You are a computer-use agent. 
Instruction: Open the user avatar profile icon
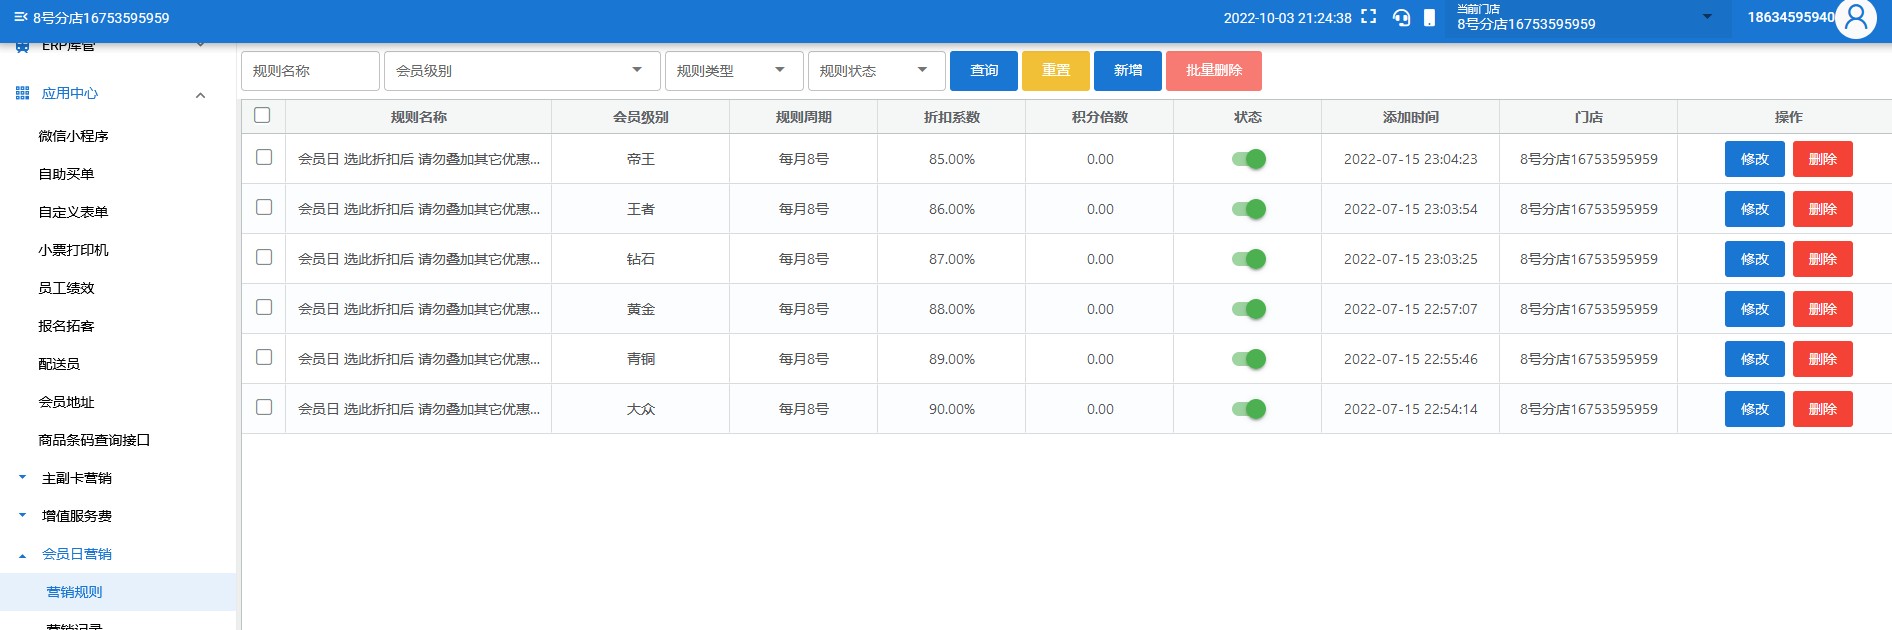pyautogui.click(x=1856, y=18)
